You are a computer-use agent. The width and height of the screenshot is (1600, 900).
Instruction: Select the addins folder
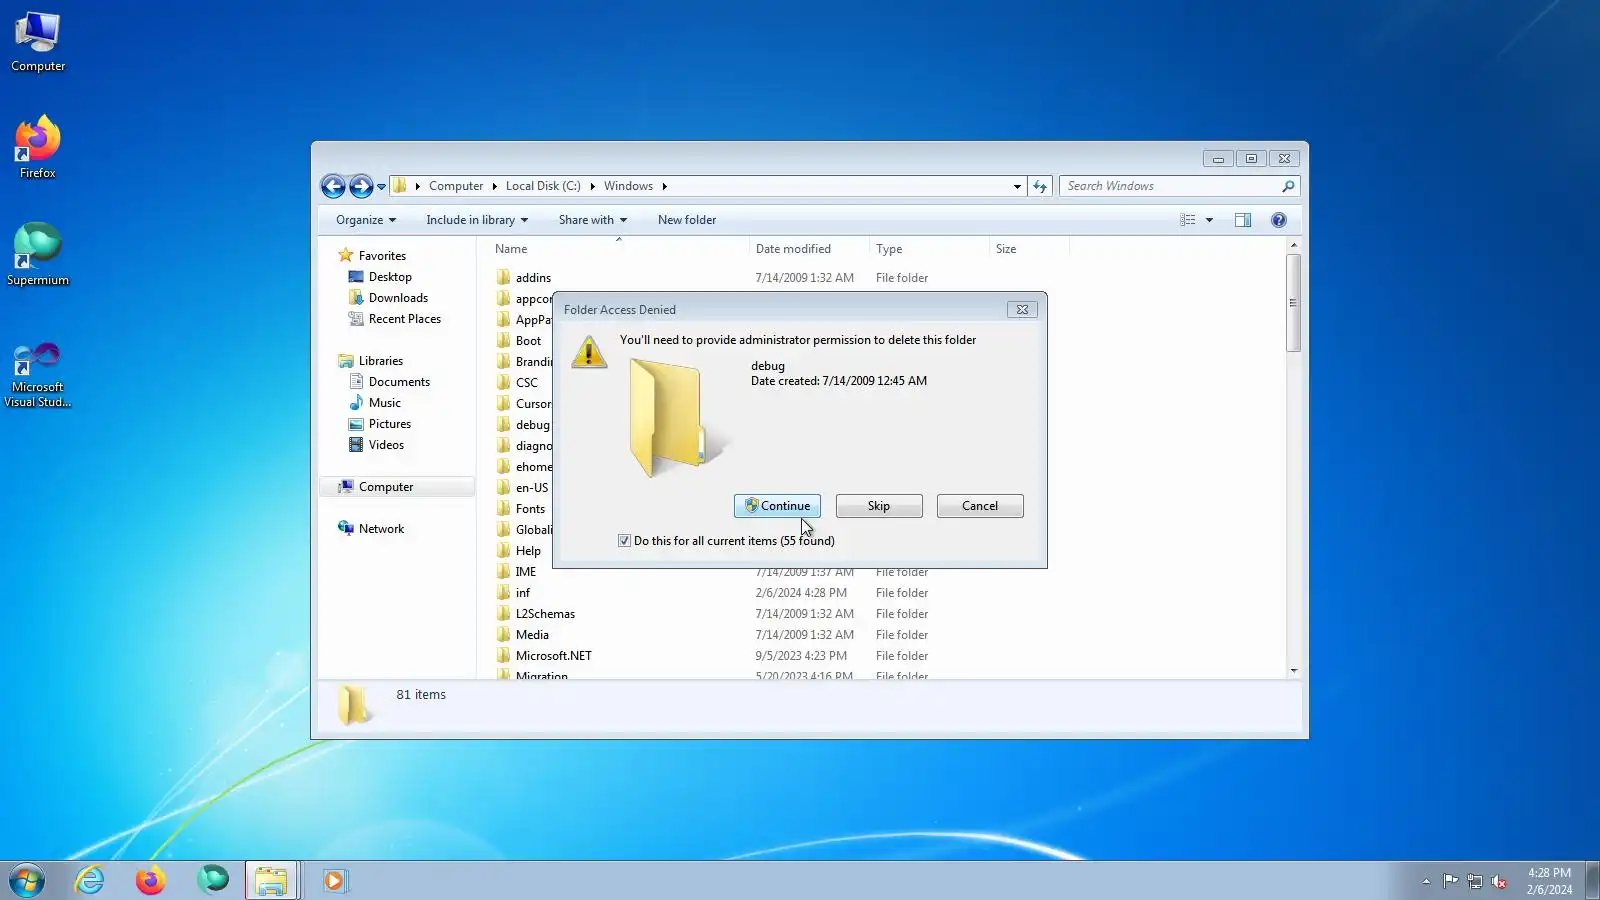[x=533, y=278]
